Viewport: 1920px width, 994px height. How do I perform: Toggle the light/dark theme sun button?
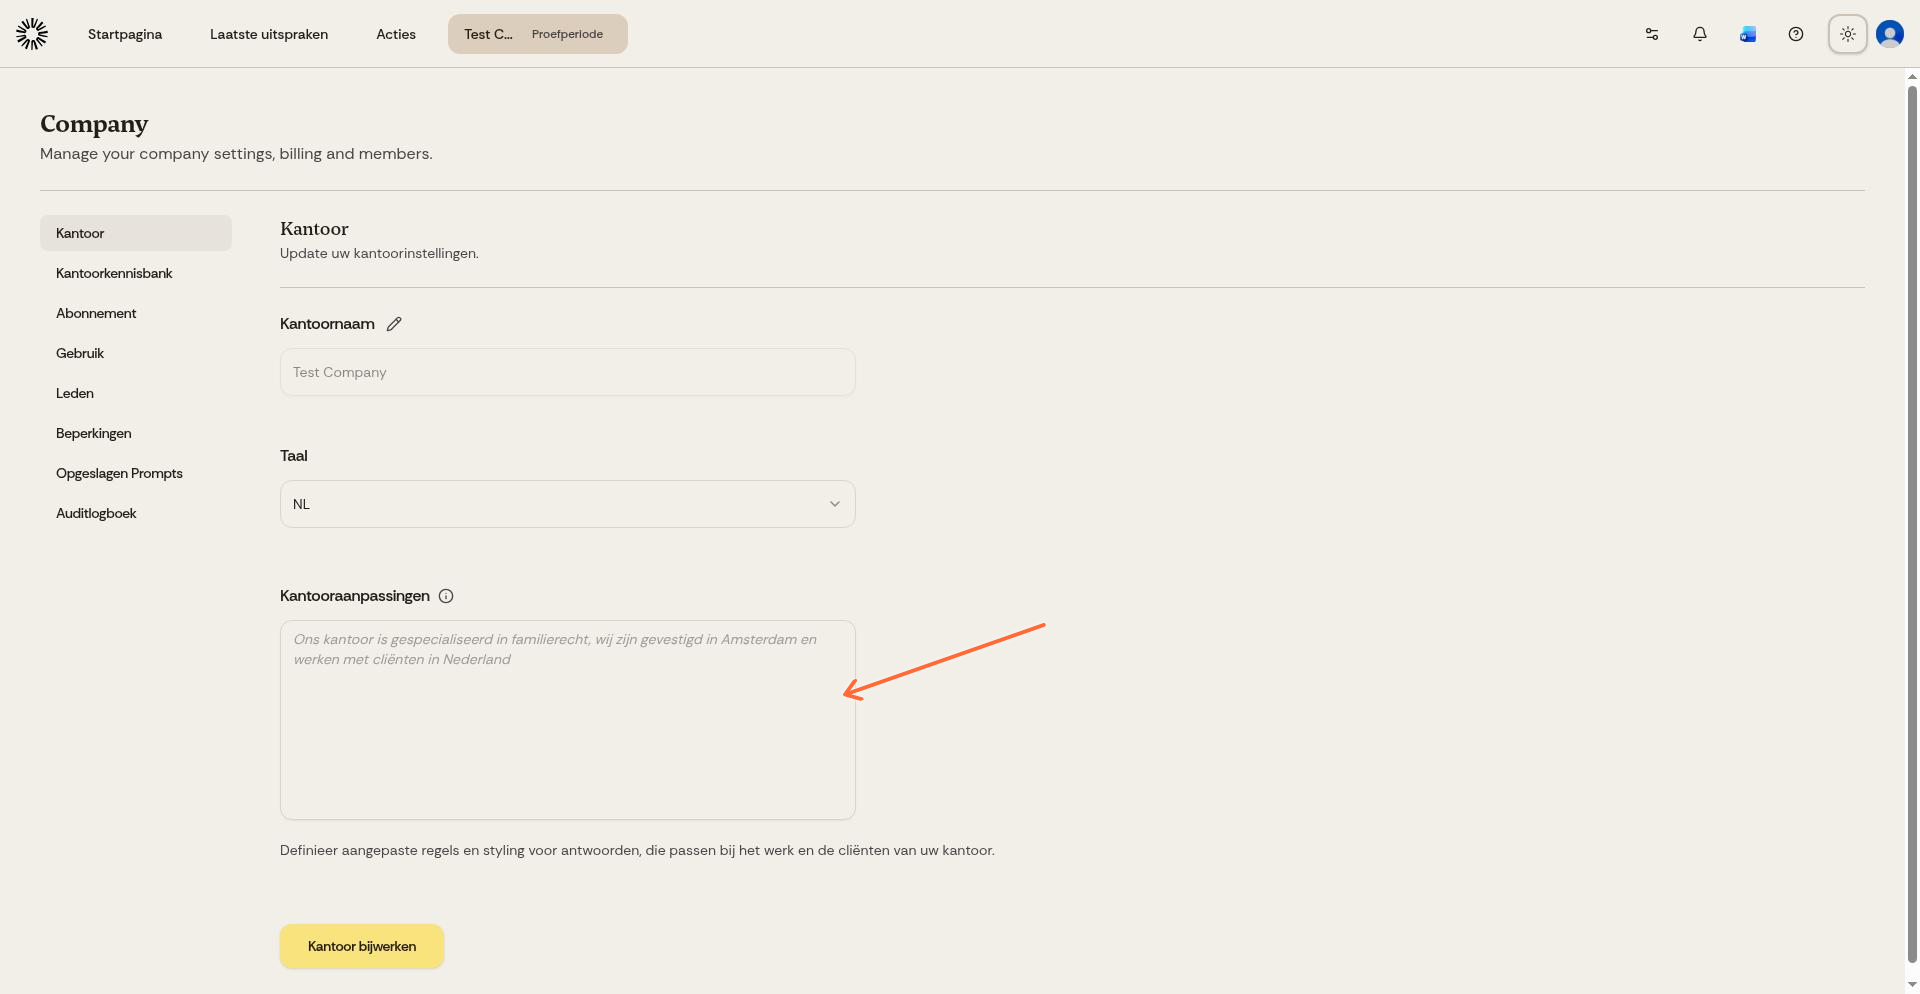pos(1848,34)
